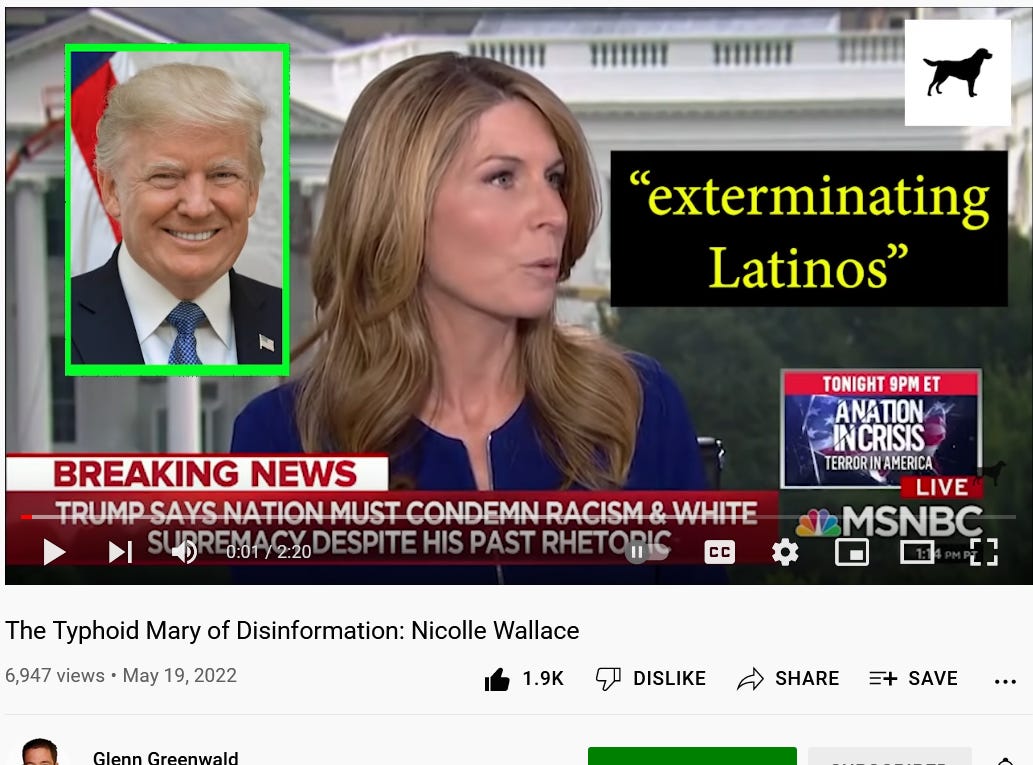Open Glenn Greenwald's channel avatar
Screen dimensions: 1033x765
tap(40, 752)
